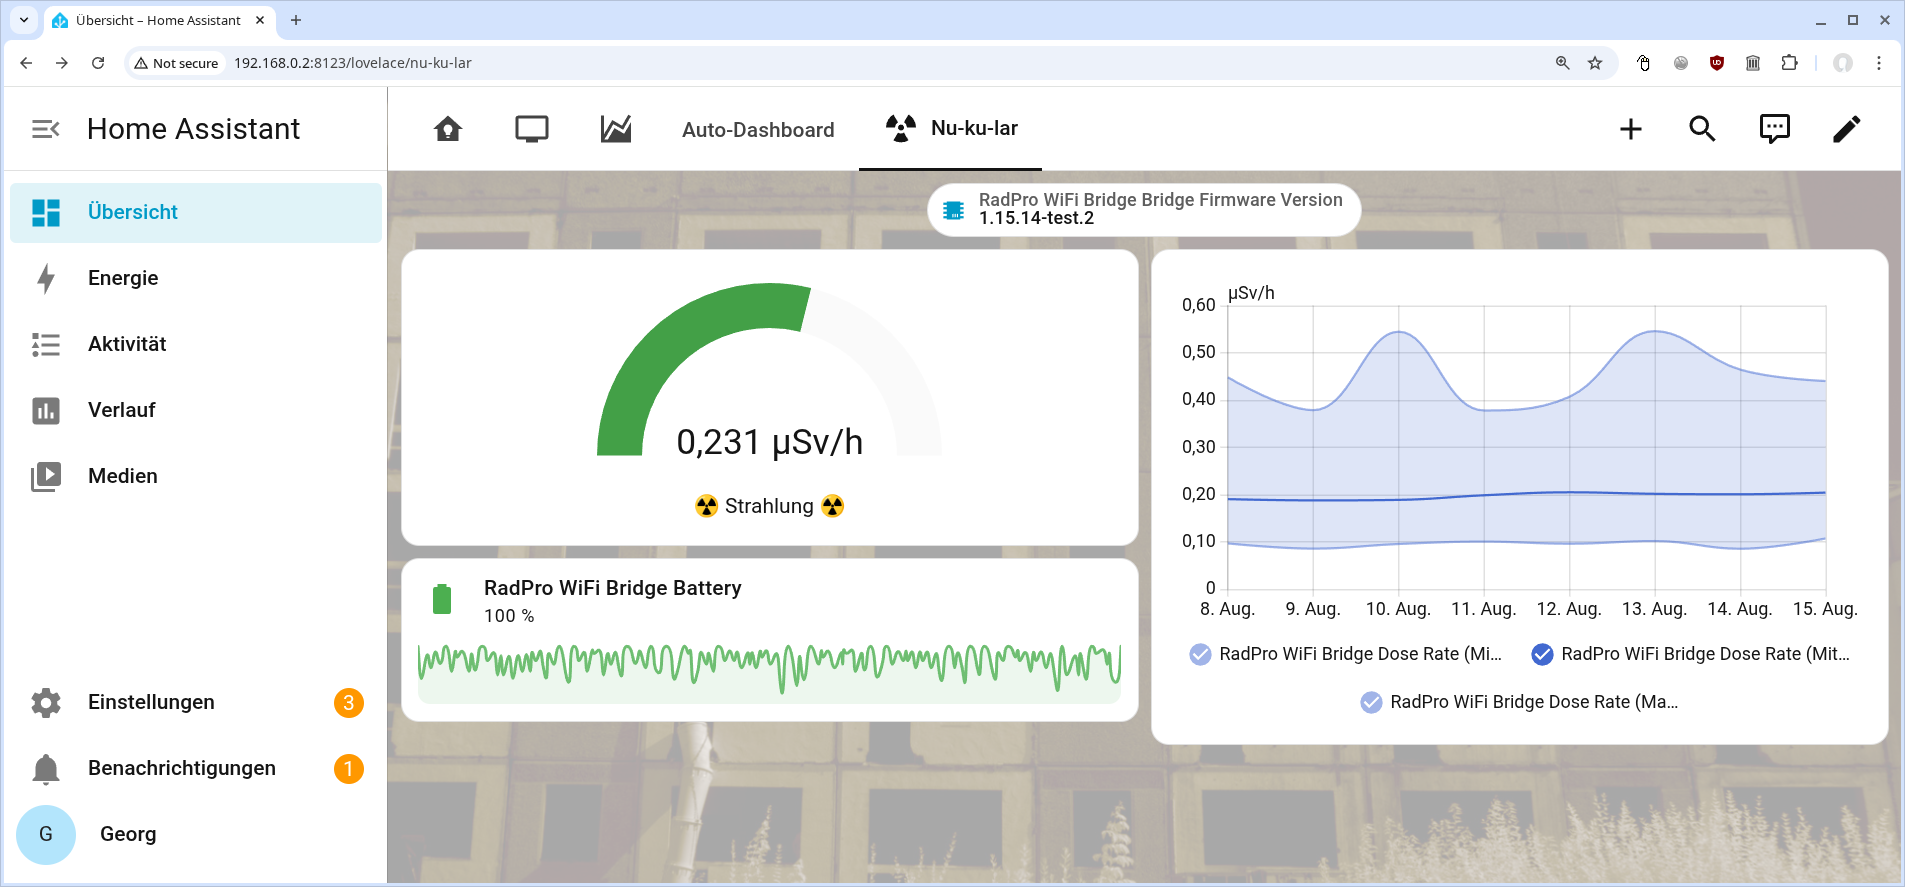
Task: Click the Einstellungen badge showing 3
Action: click(348, 702)
